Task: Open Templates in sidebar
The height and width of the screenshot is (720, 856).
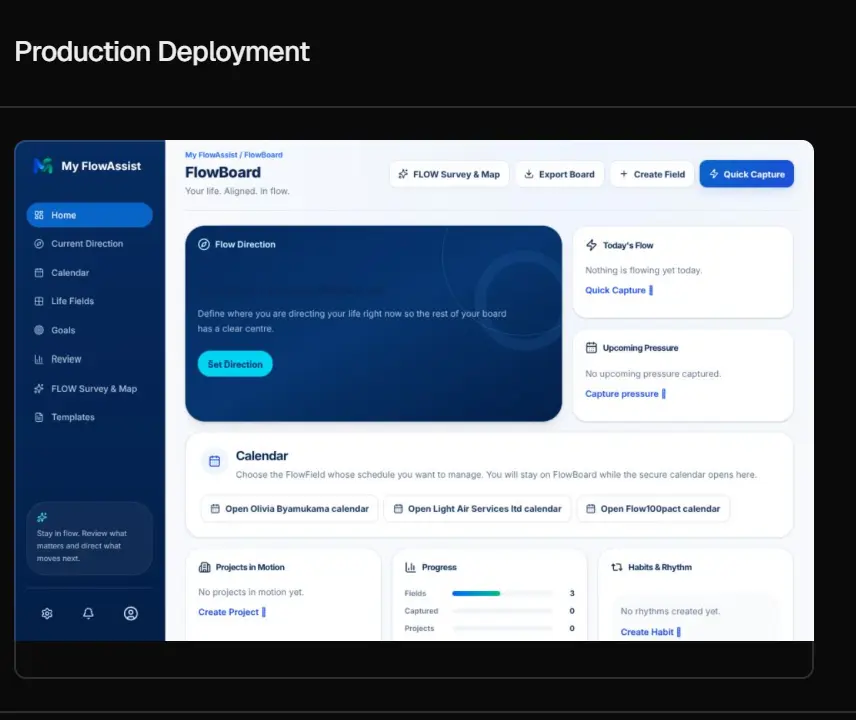Action: point(90,417)
